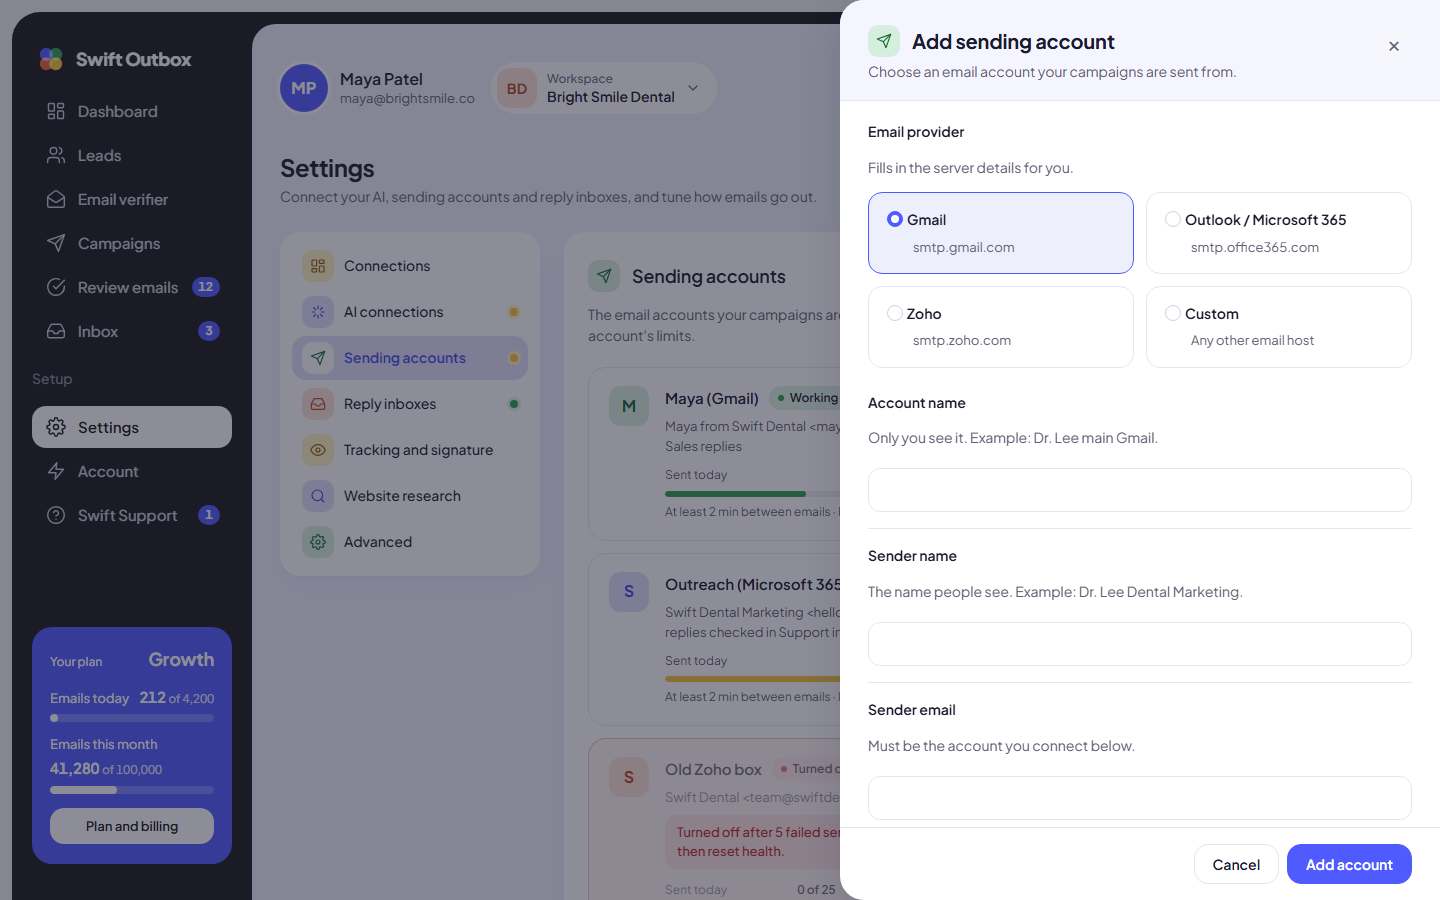Click Email verifier in sidebar

132,199
